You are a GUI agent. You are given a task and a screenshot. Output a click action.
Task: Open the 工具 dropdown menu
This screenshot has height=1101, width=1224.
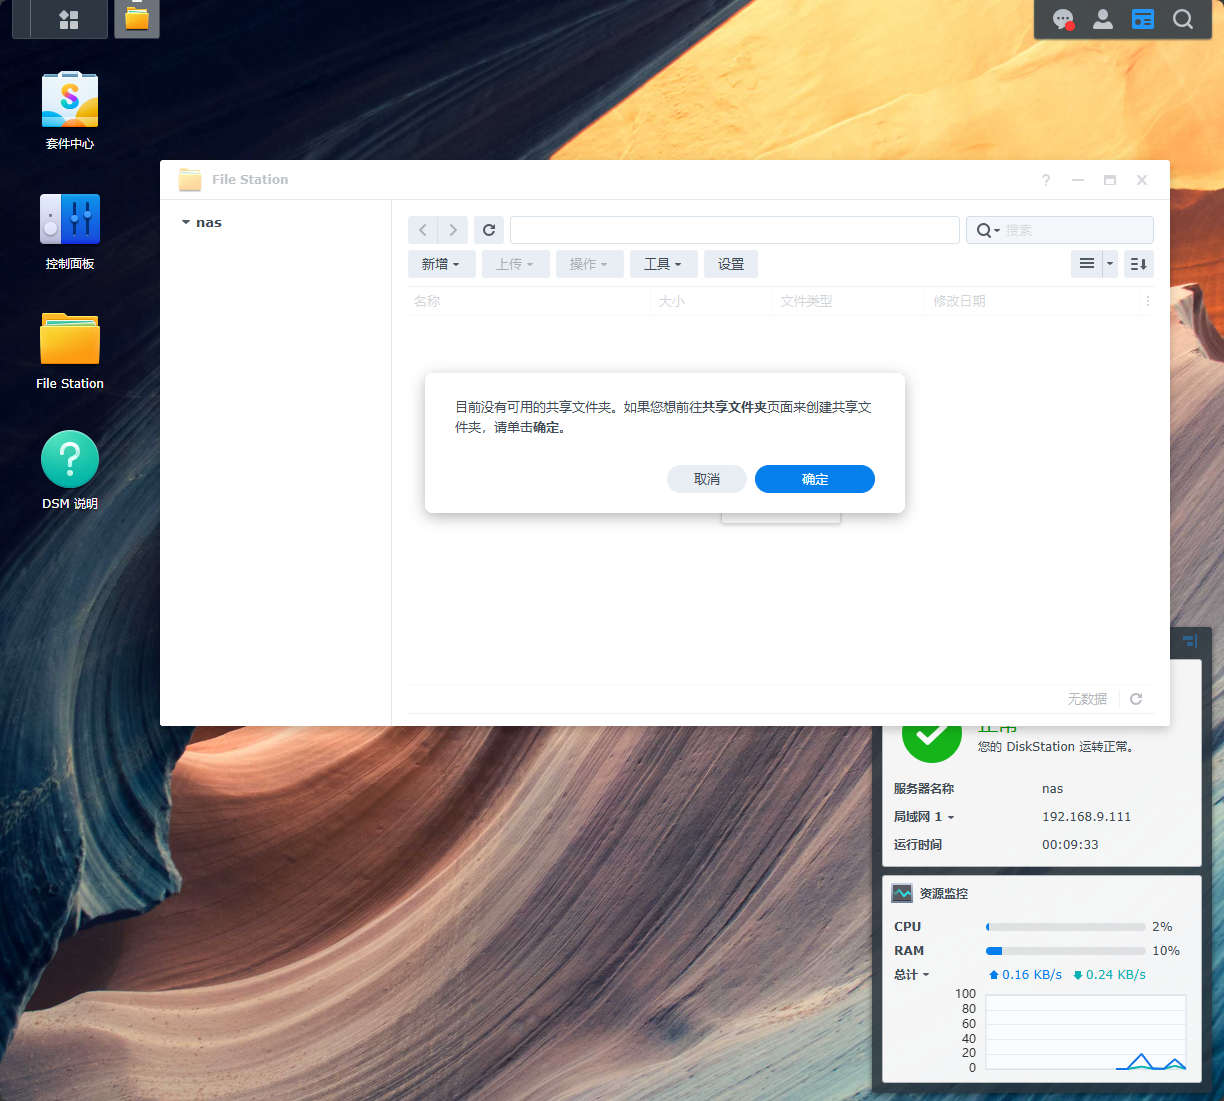tap(663, 264)
